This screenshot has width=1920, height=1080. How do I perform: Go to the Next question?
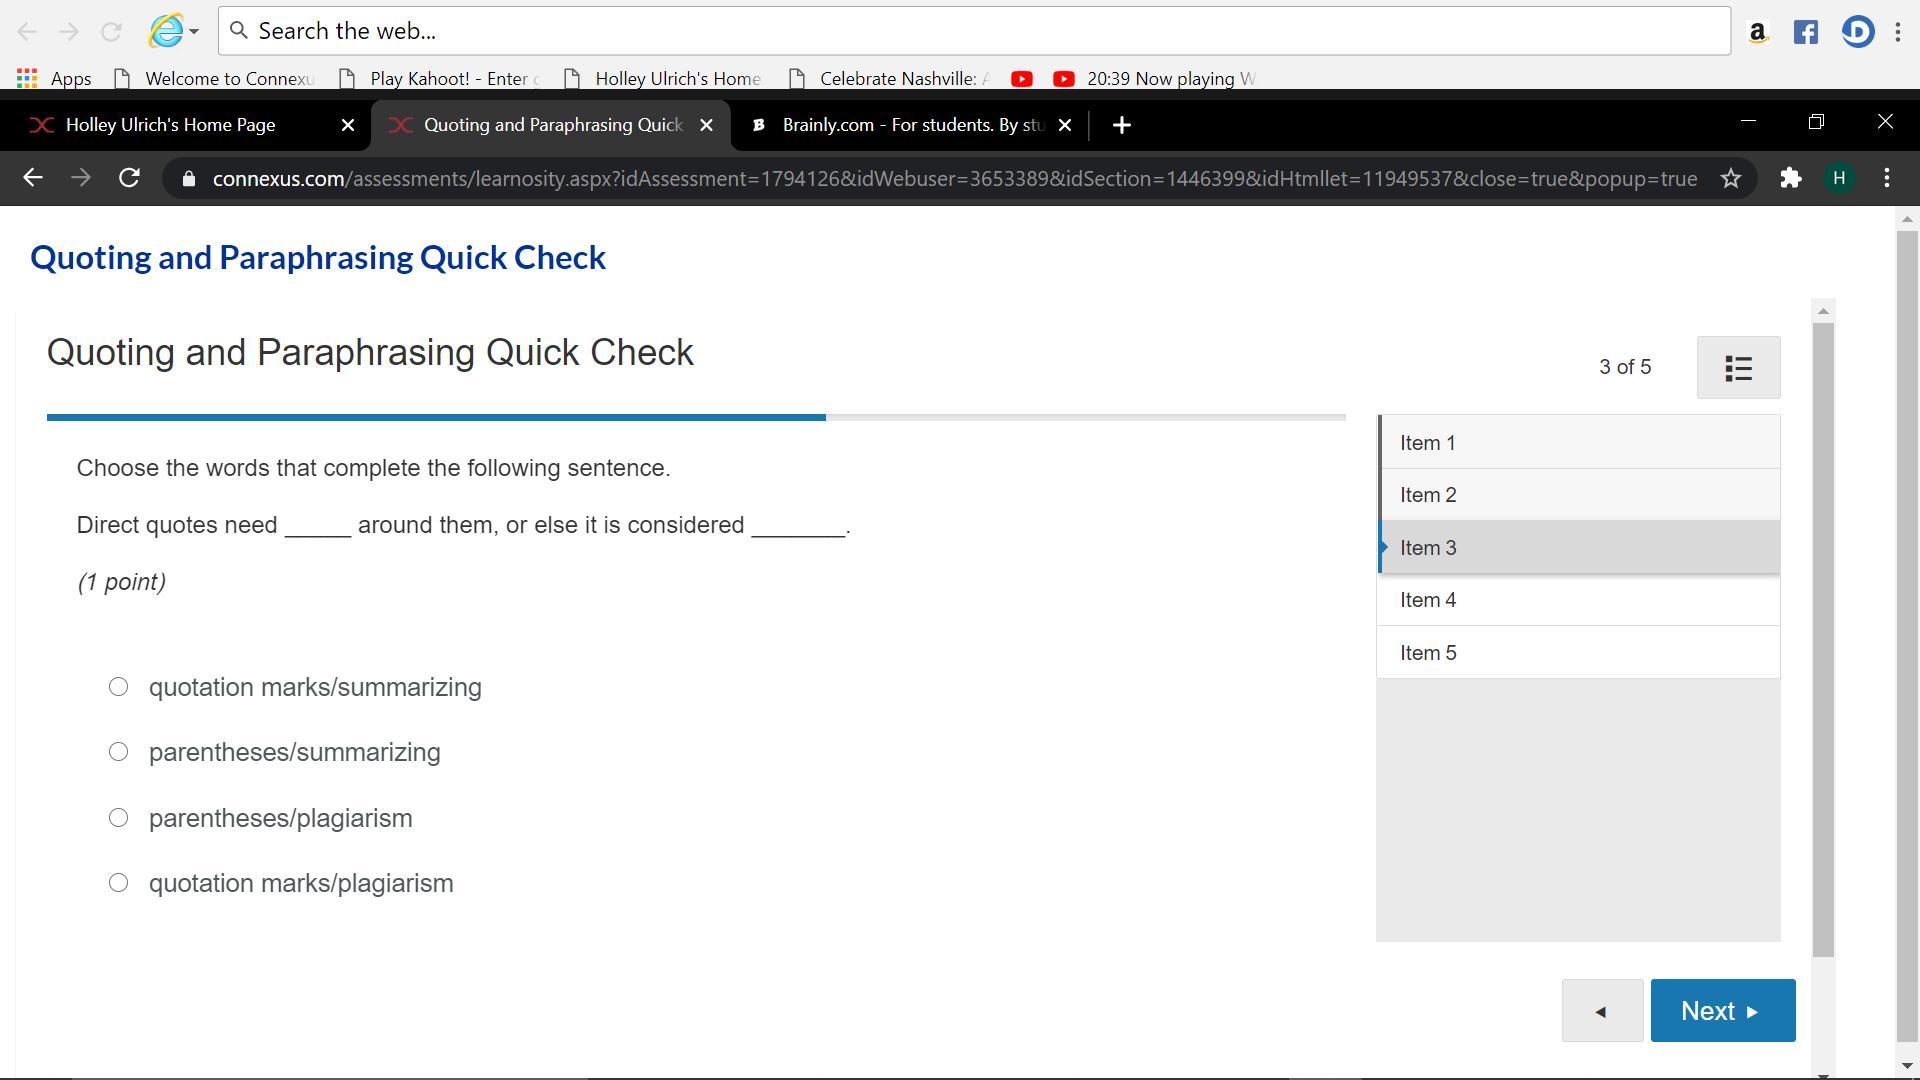pos(1722,1011)
